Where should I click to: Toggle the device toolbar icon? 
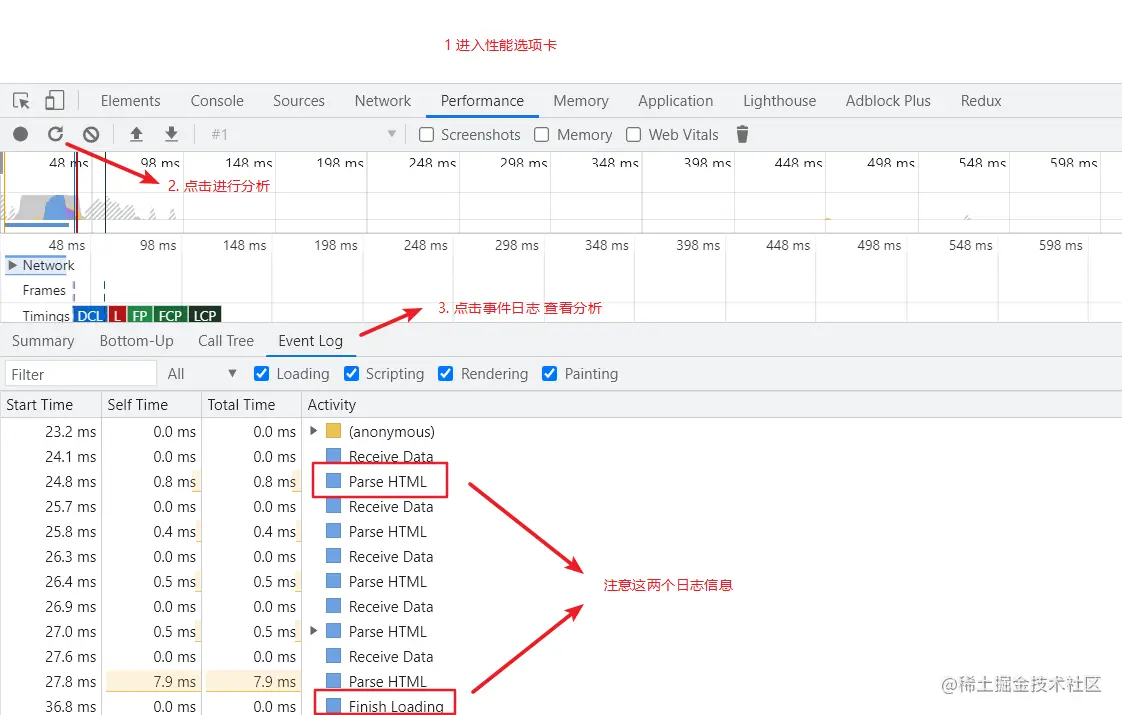point(54,100)
